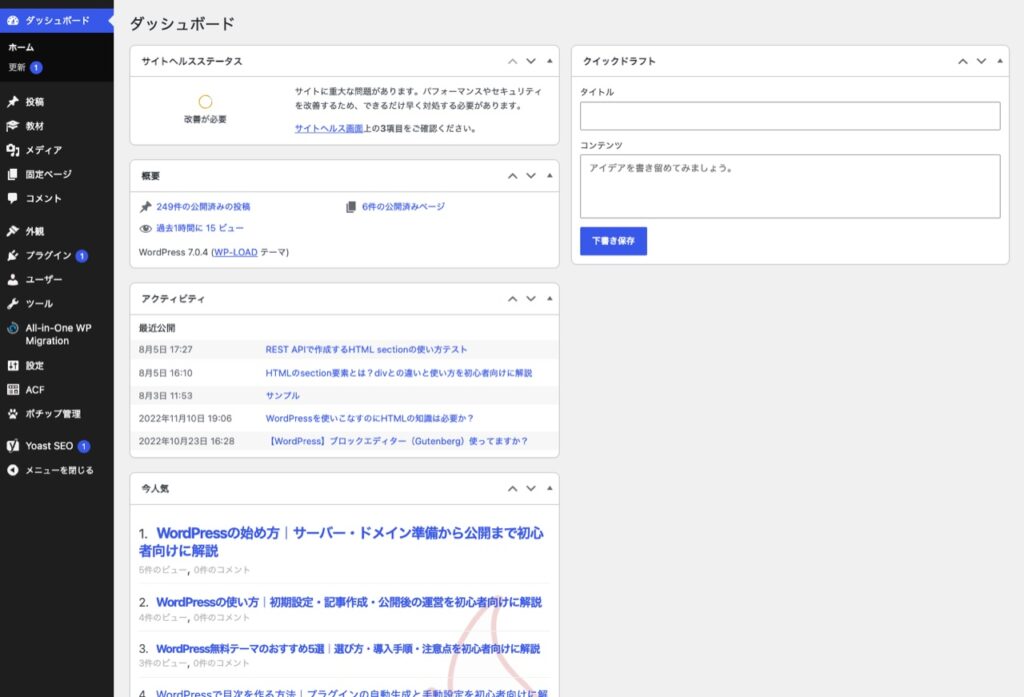Collapse the 概要 panel

point(549,176)
